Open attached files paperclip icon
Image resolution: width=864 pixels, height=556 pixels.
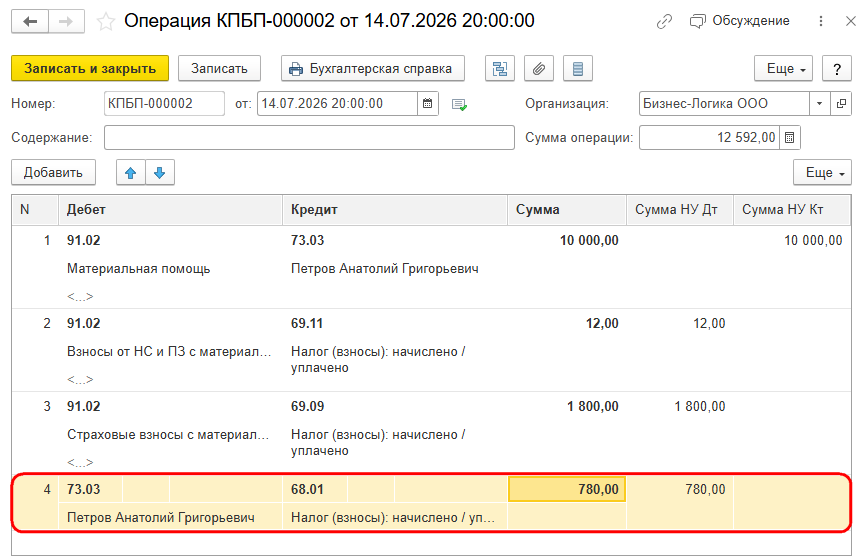(x=539, y=68)
